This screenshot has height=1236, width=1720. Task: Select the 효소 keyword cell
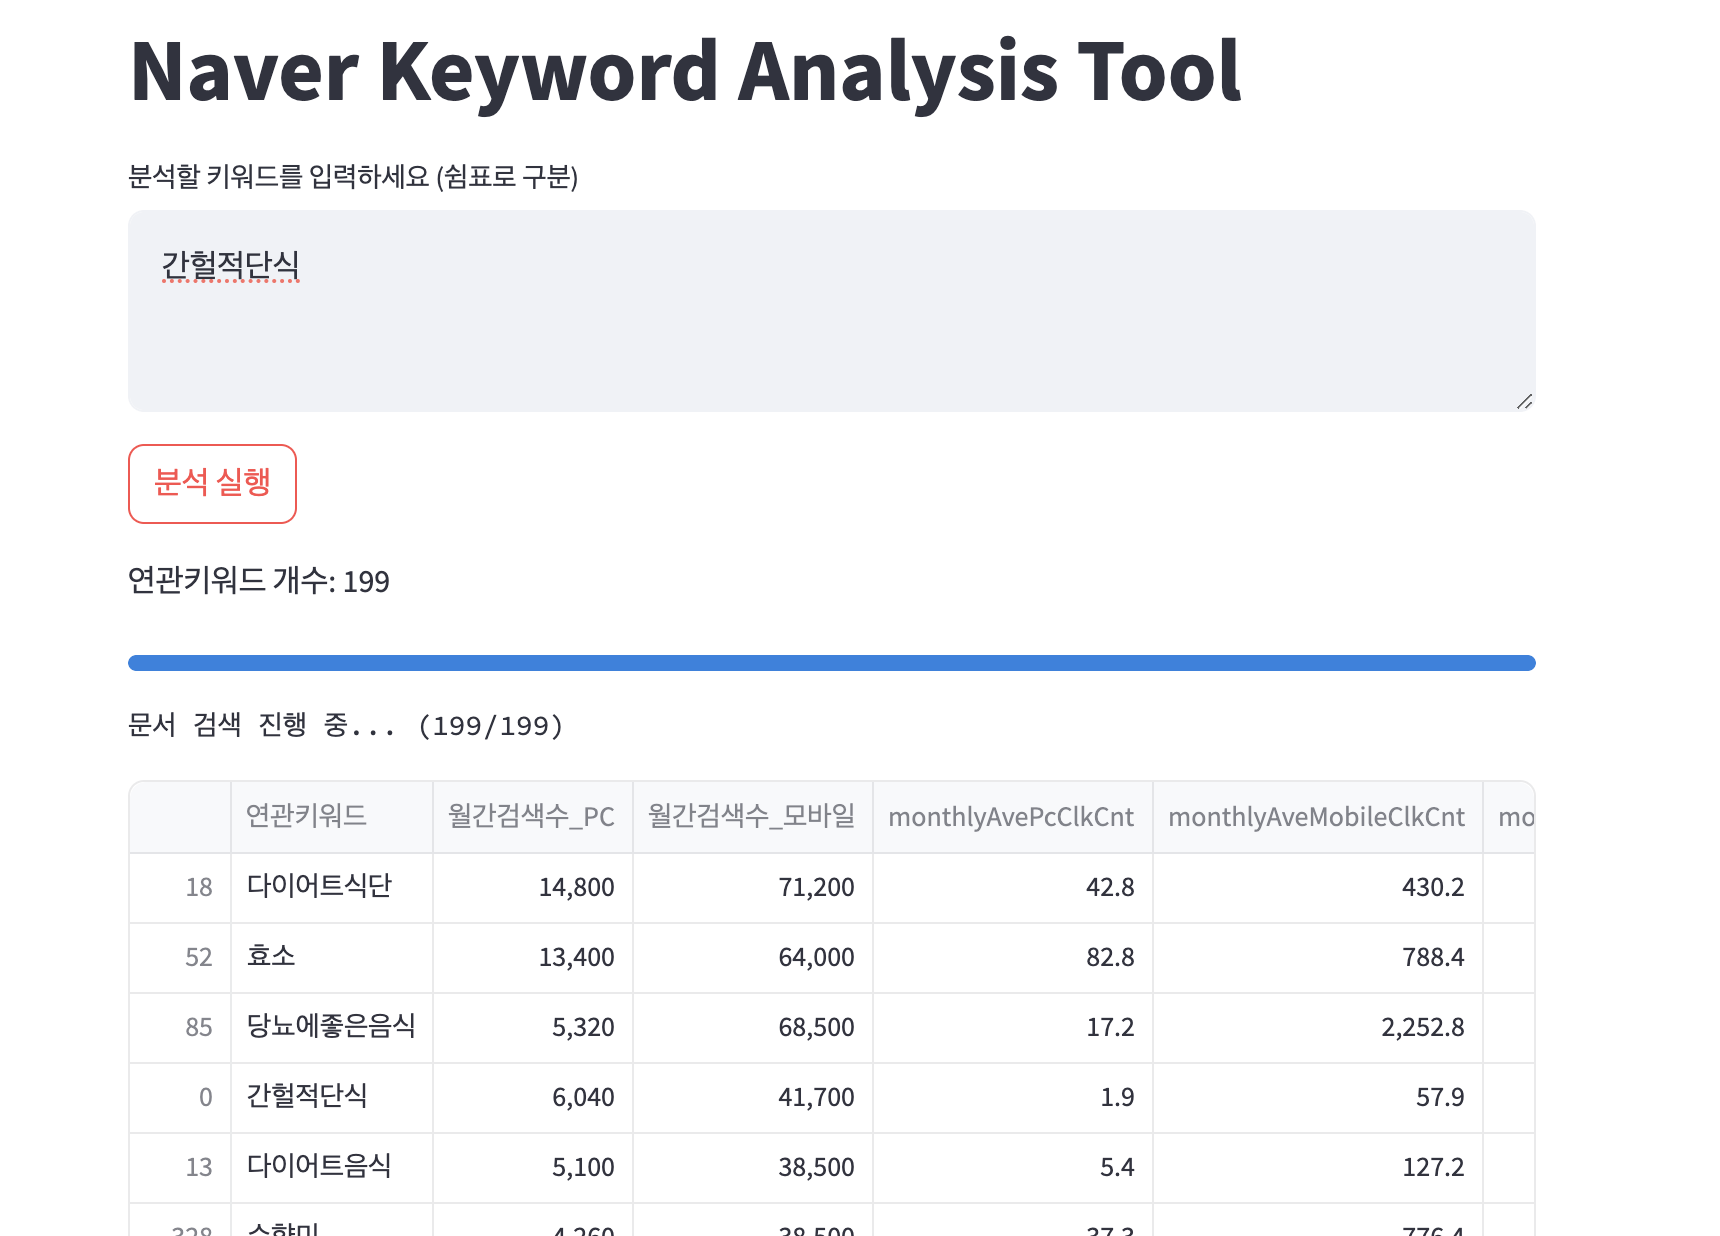click(331, 957)
